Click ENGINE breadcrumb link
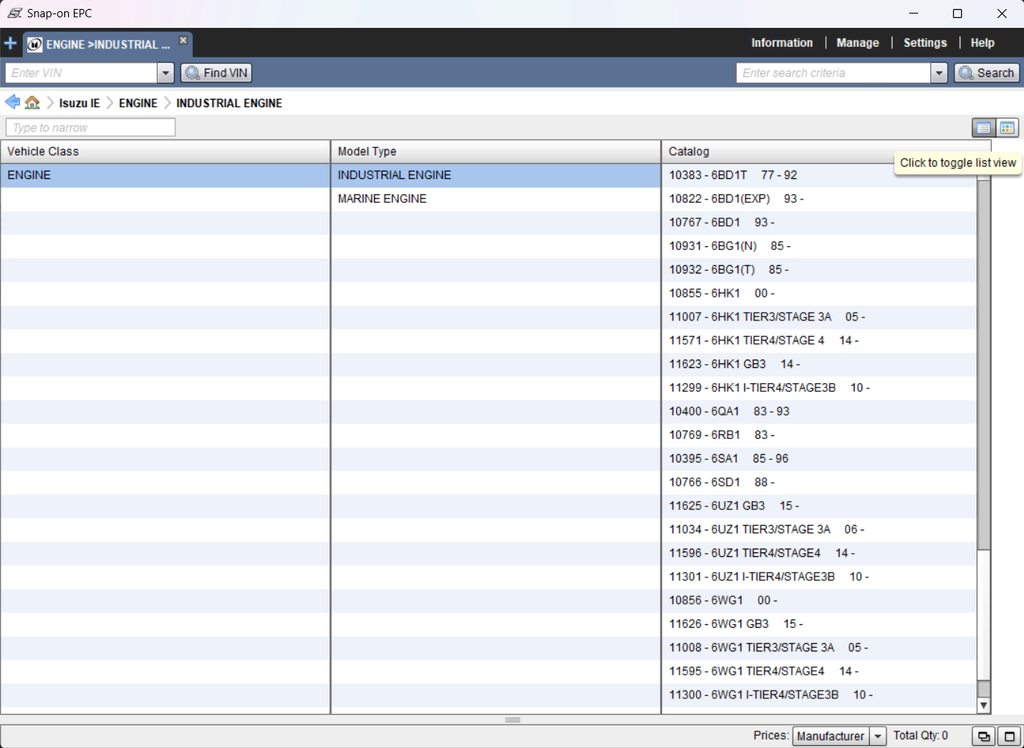Image resolution: width=1024 pixels, height=748 pixels. [138, 103]
